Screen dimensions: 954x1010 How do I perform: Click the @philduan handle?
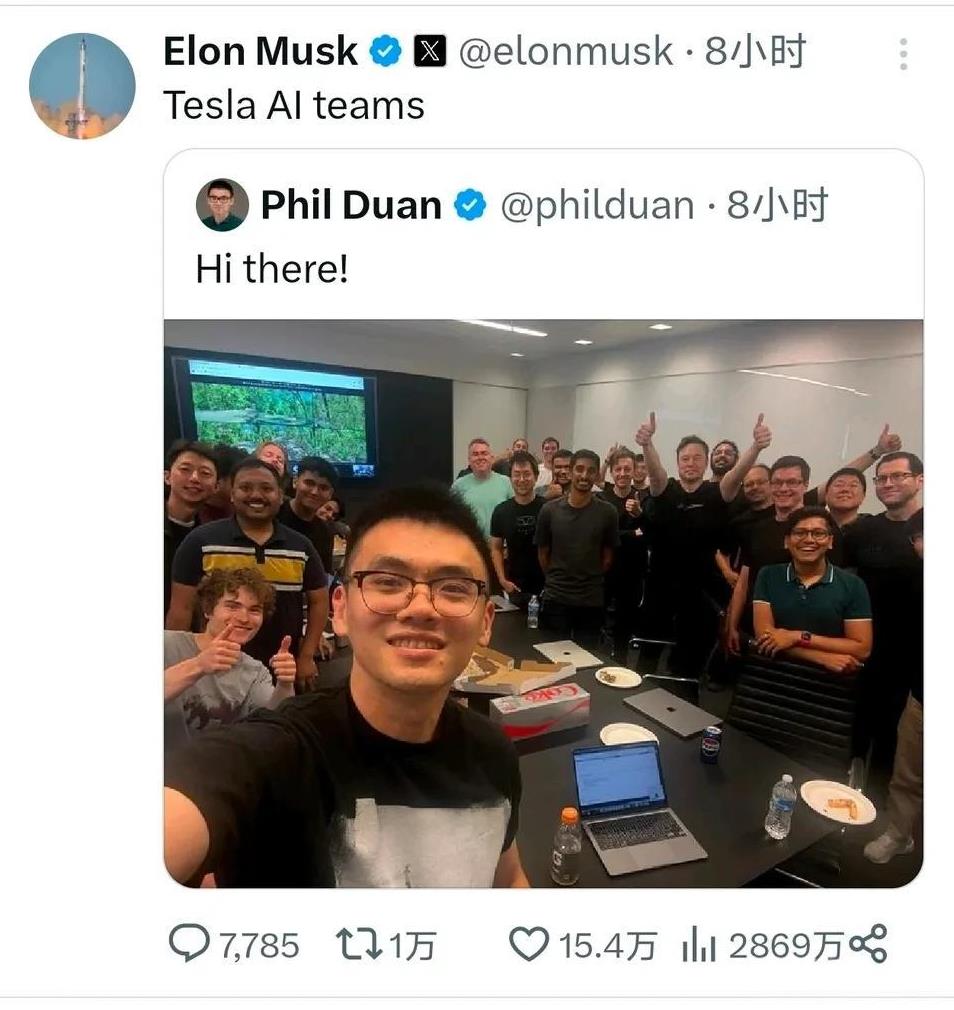[597, 206]
